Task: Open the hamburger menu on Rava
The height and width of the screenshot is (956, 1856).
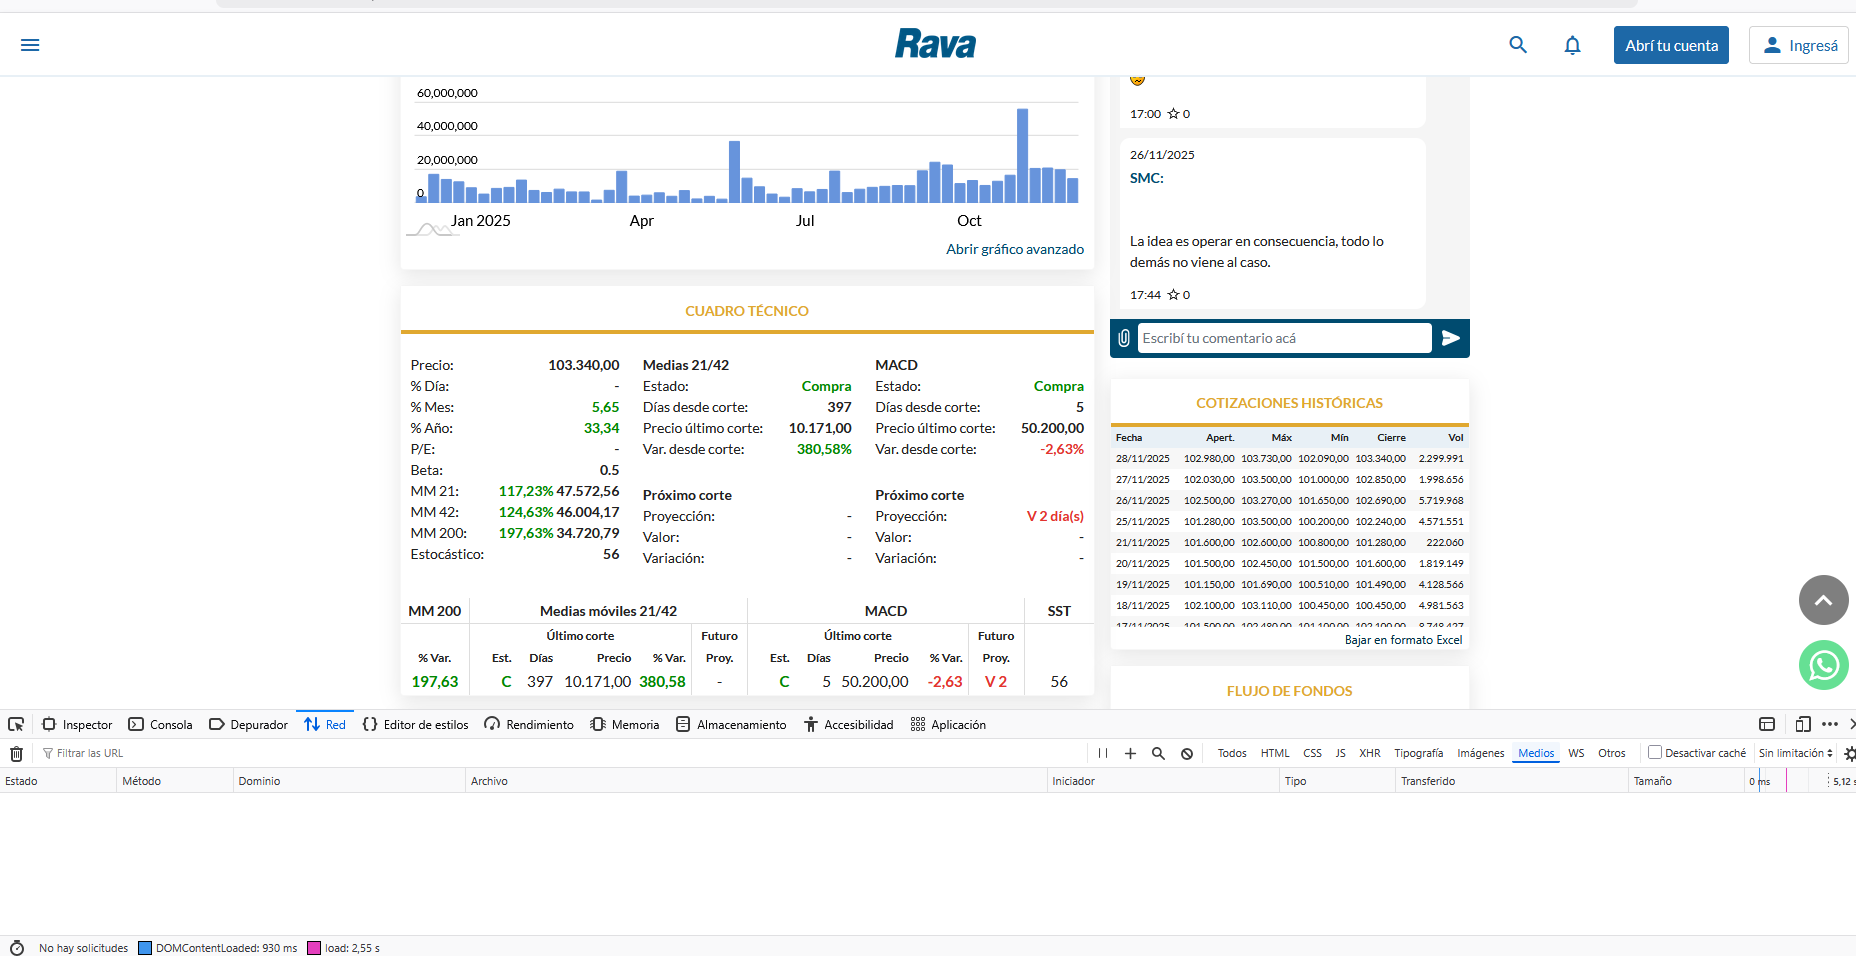Action: tap(30, 45)
